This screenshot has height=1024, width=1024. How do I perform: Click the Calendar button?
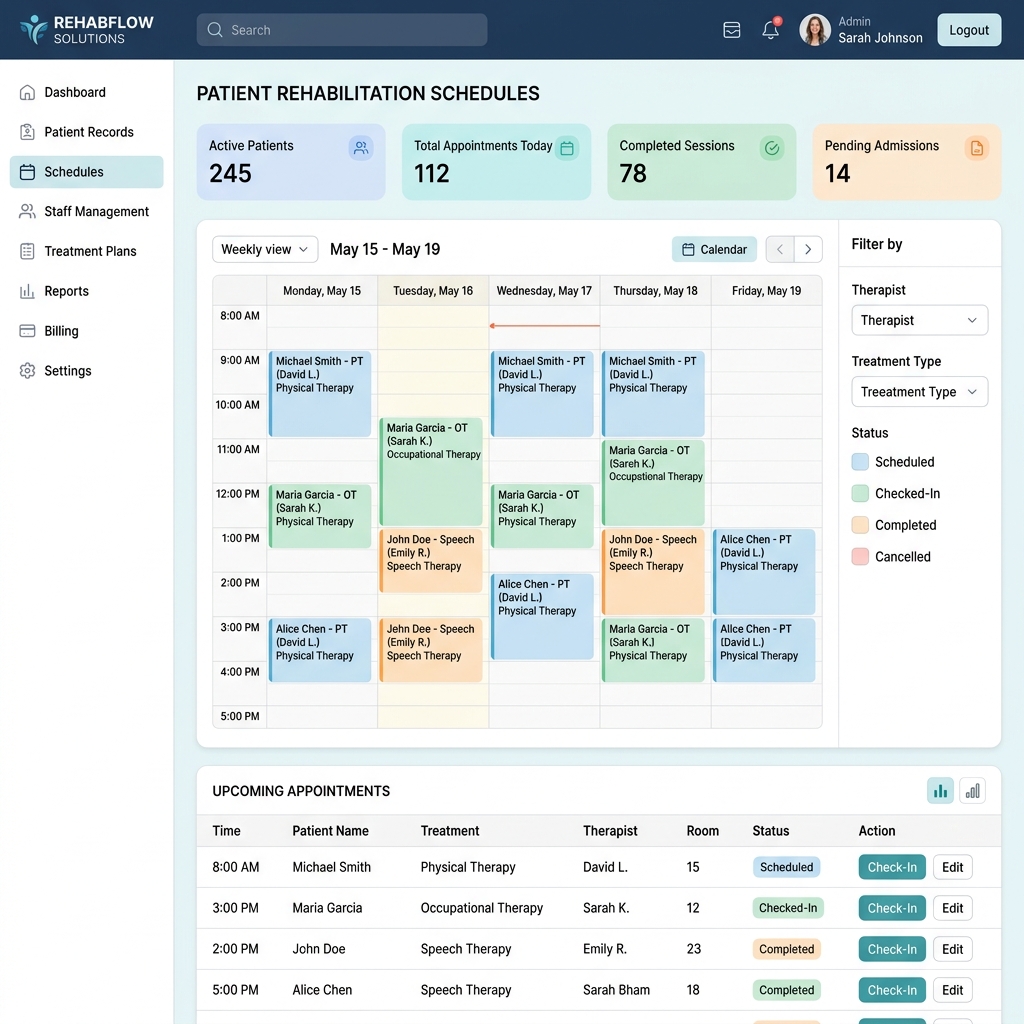point(714,249)
